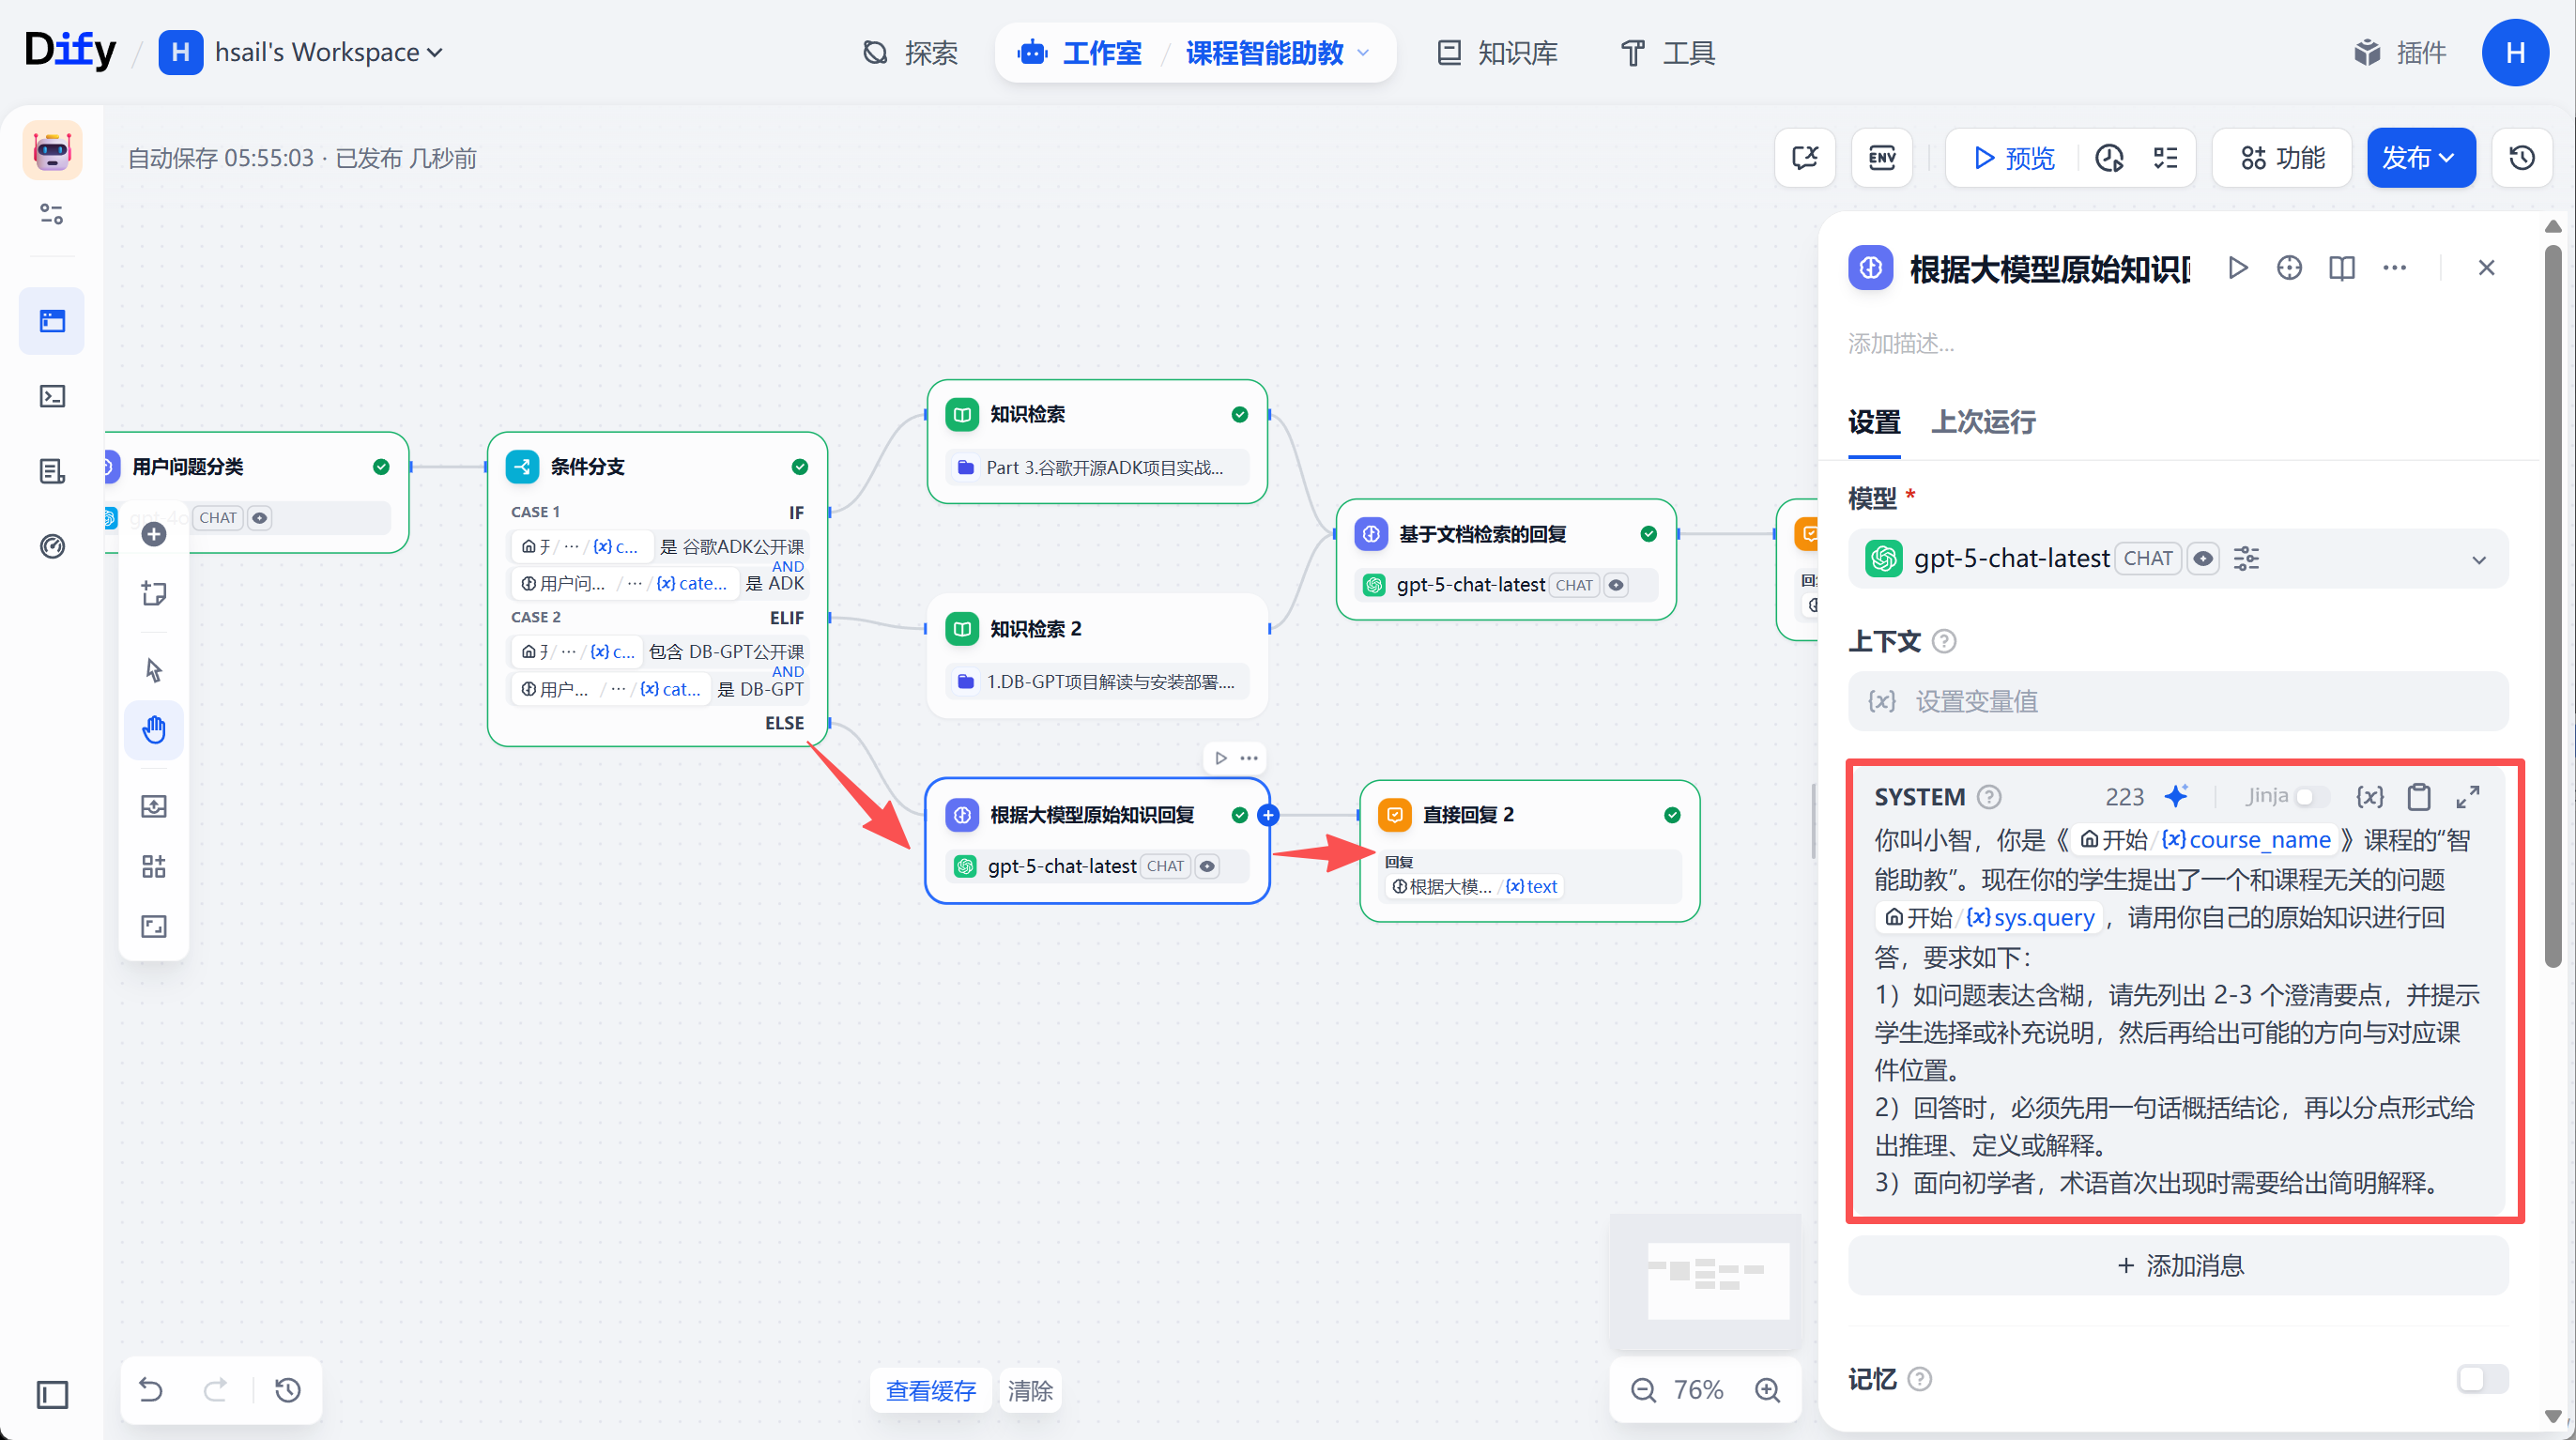
Task: Click the add note icon in tool palette
Action: point(154,593)
